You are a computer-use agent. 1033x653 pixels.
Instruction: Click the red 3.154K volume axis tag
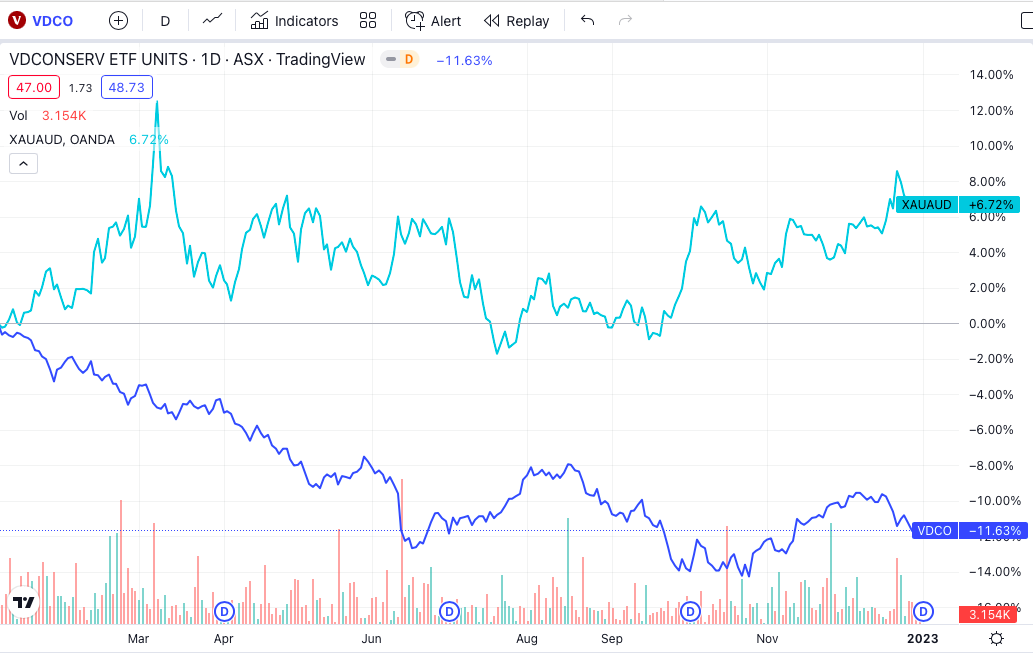[990, 614]
